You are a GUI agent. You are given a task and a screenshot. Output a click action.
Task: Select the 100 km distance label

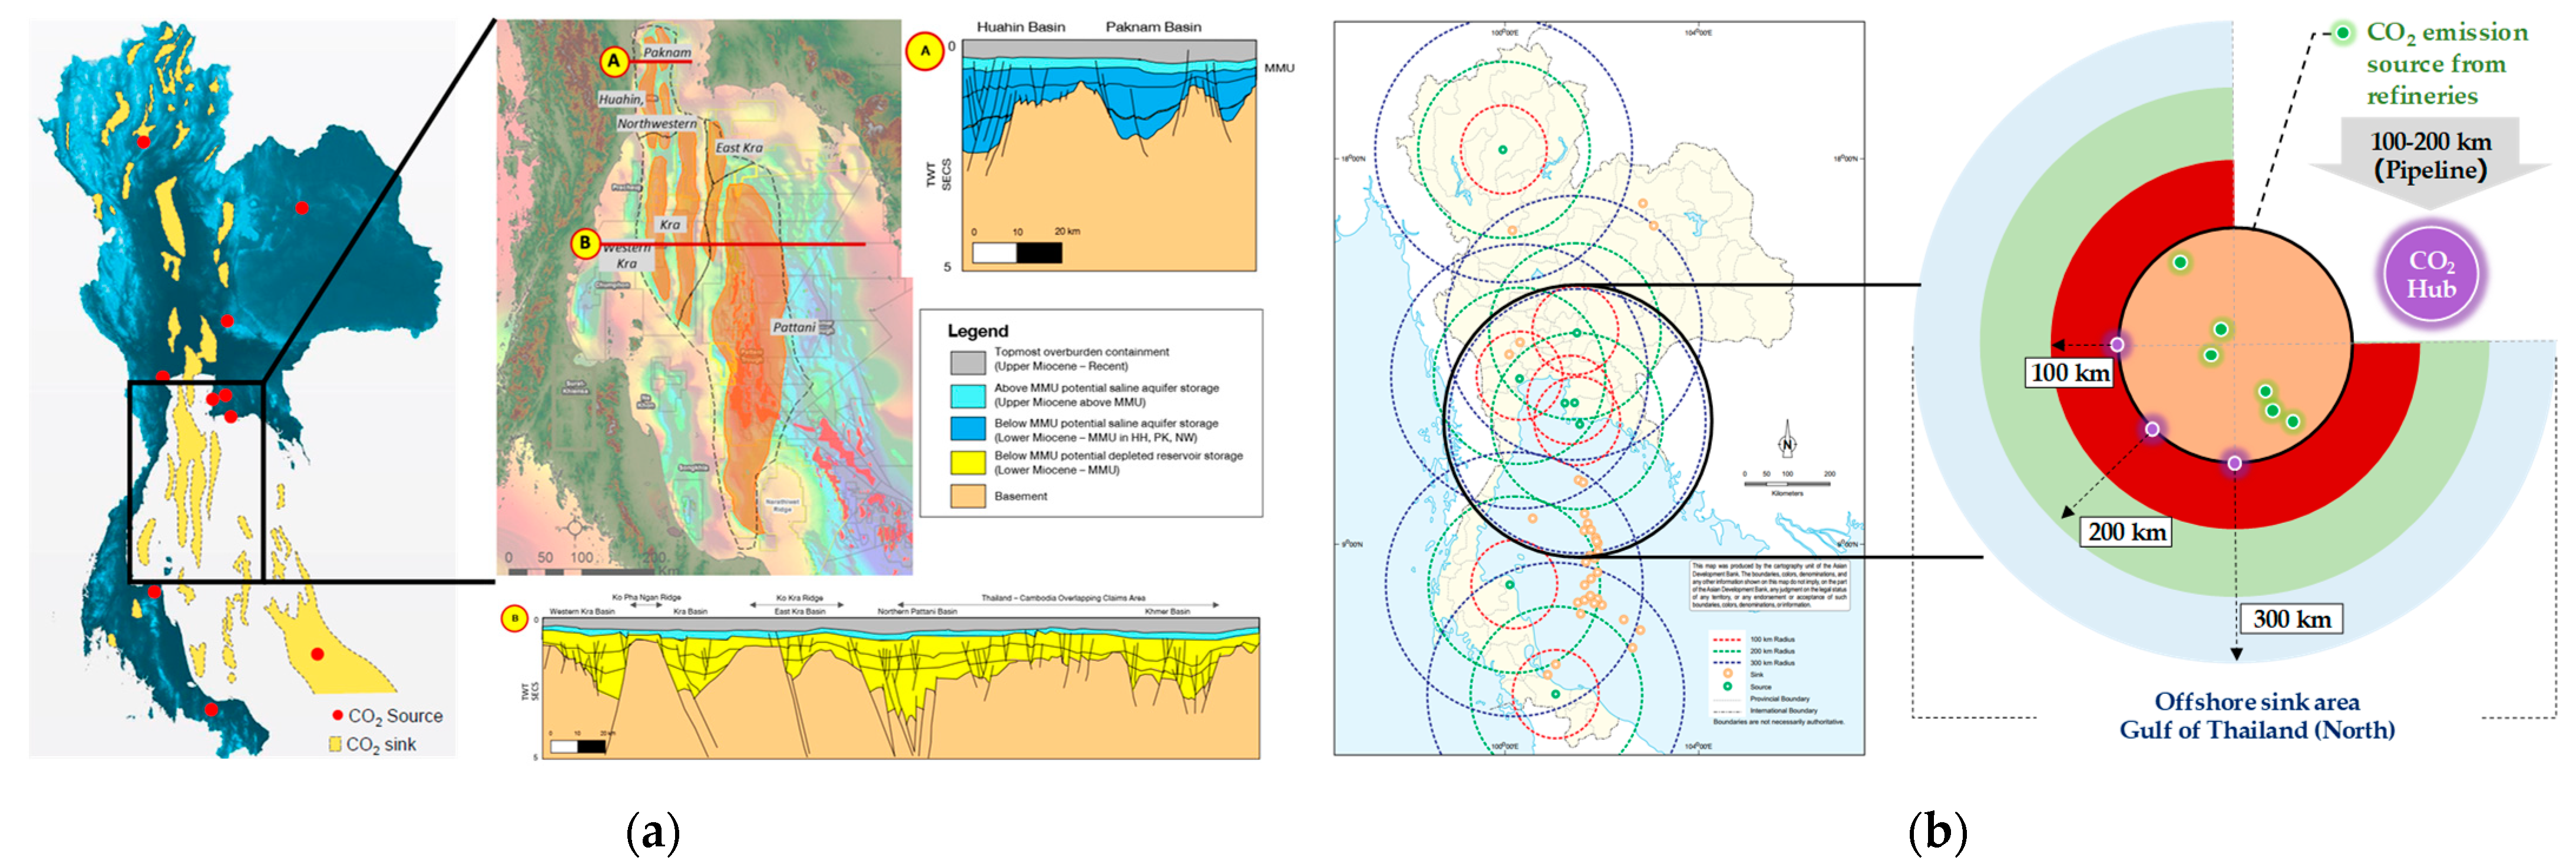point(2069,373)
